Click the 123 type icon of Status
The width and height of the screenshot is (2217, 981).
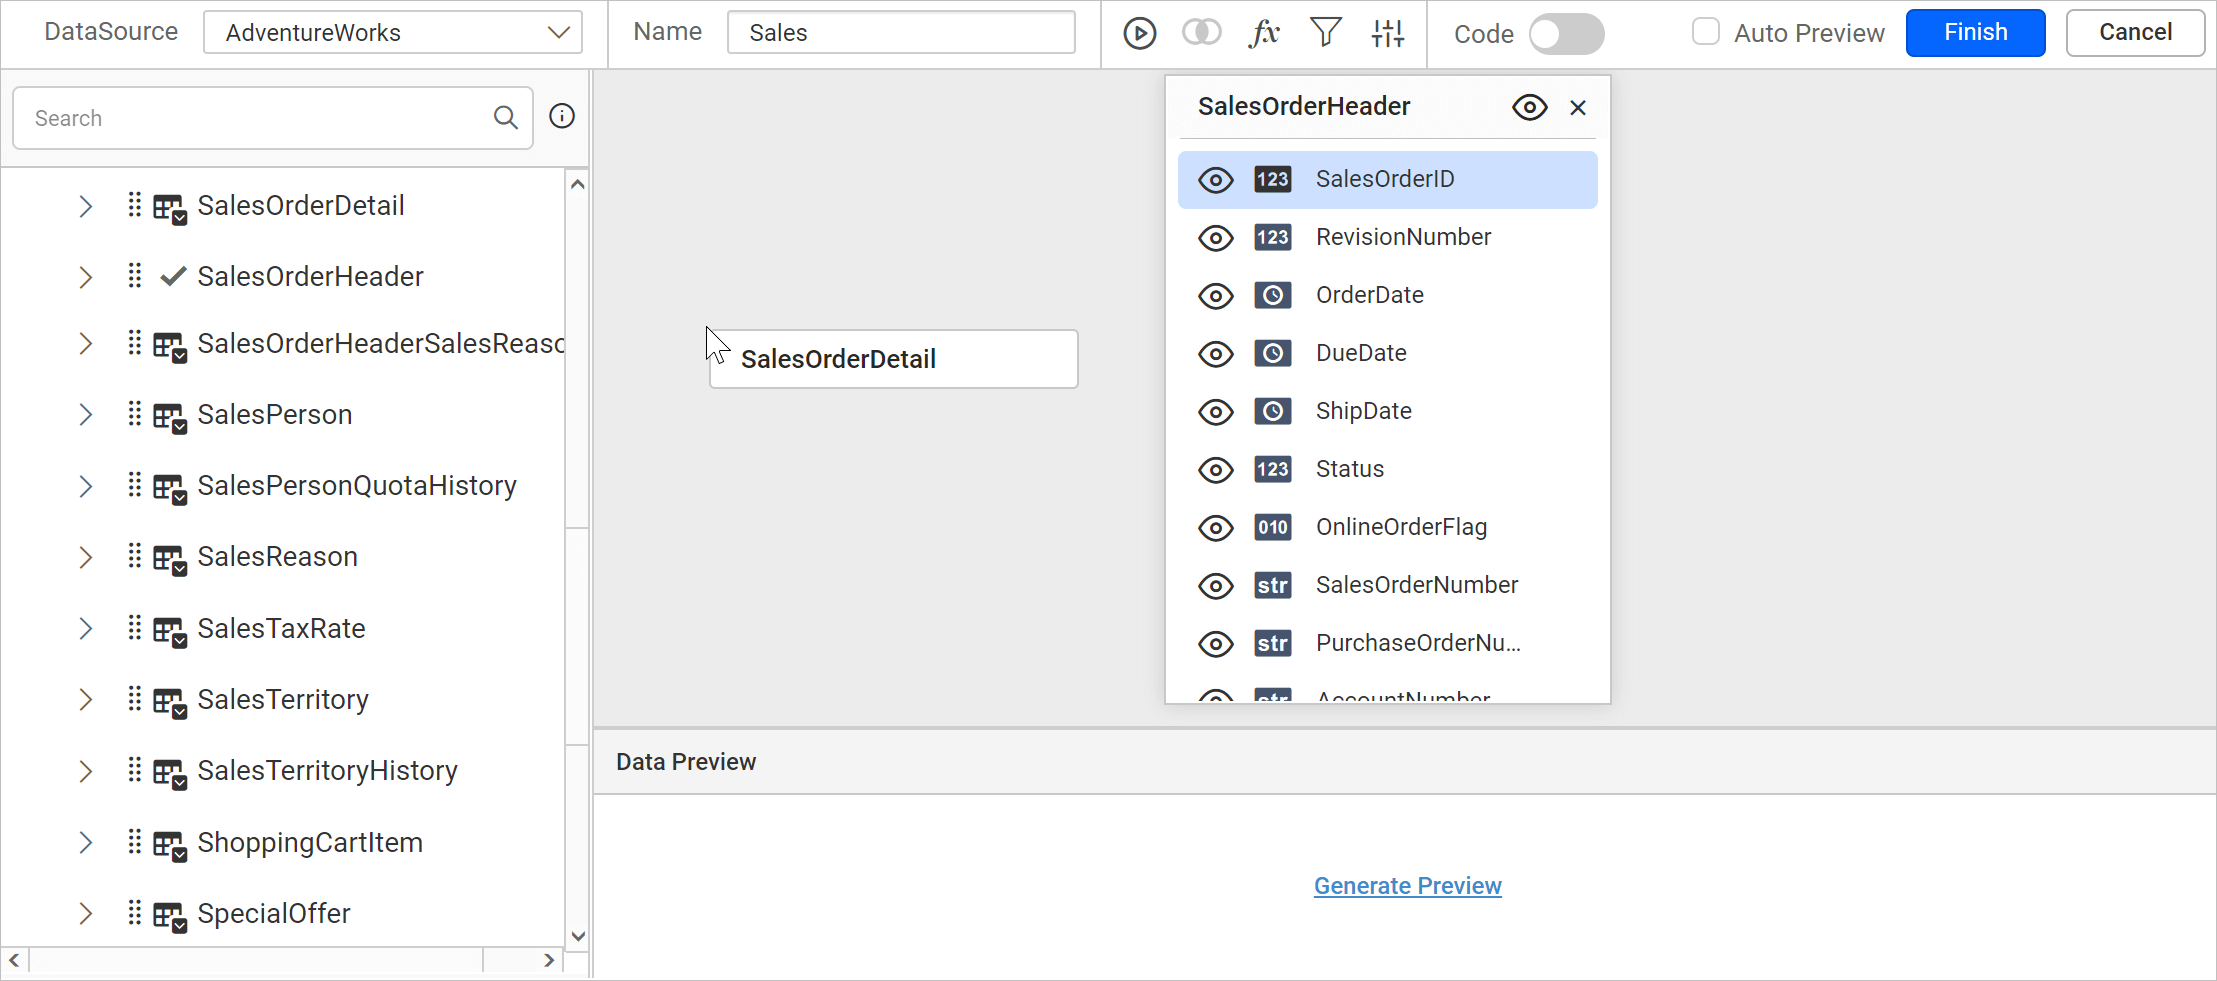tap(1273, 469)
